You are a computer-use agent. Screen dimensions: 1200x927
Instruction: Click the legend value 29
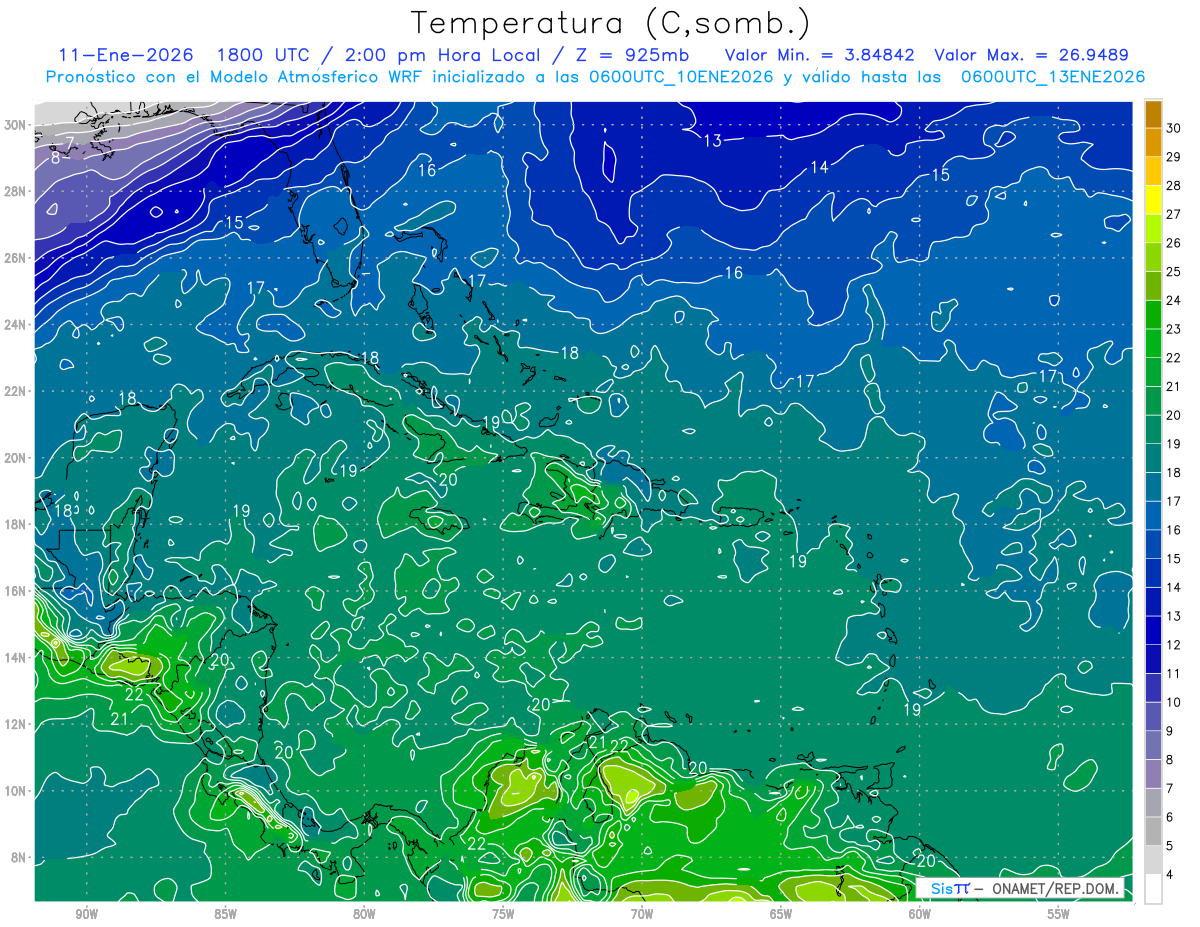point(1174,157)
